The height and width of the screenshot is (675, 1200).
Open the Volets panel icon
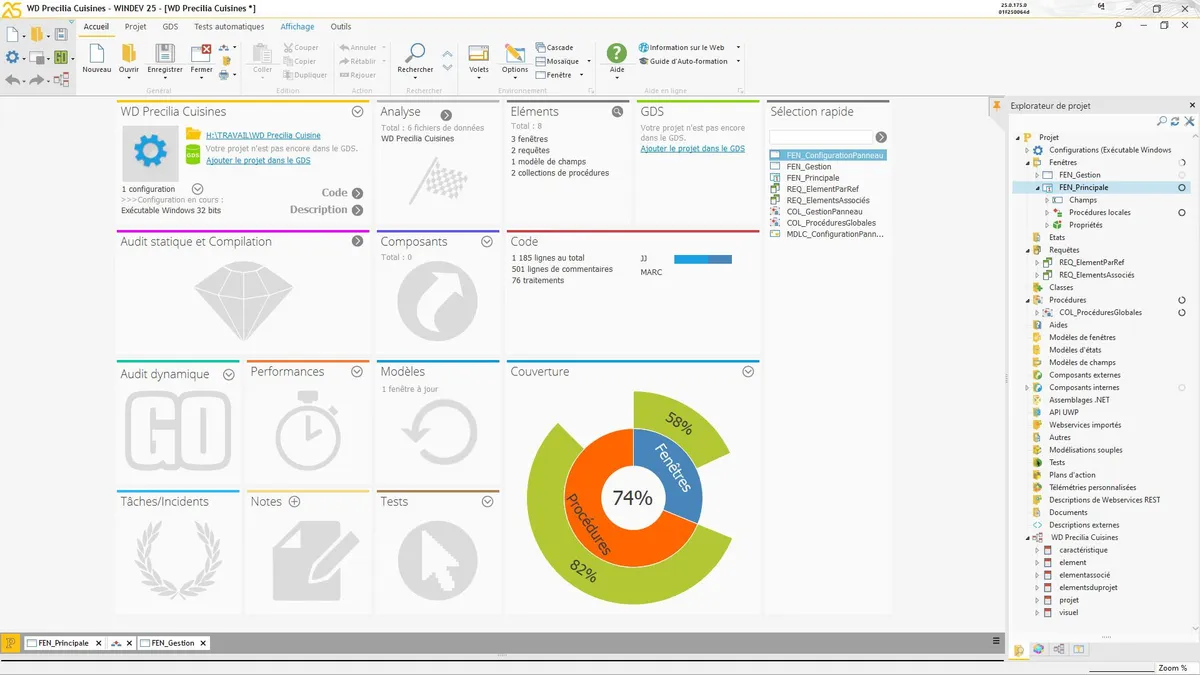[x=479, y=53]
